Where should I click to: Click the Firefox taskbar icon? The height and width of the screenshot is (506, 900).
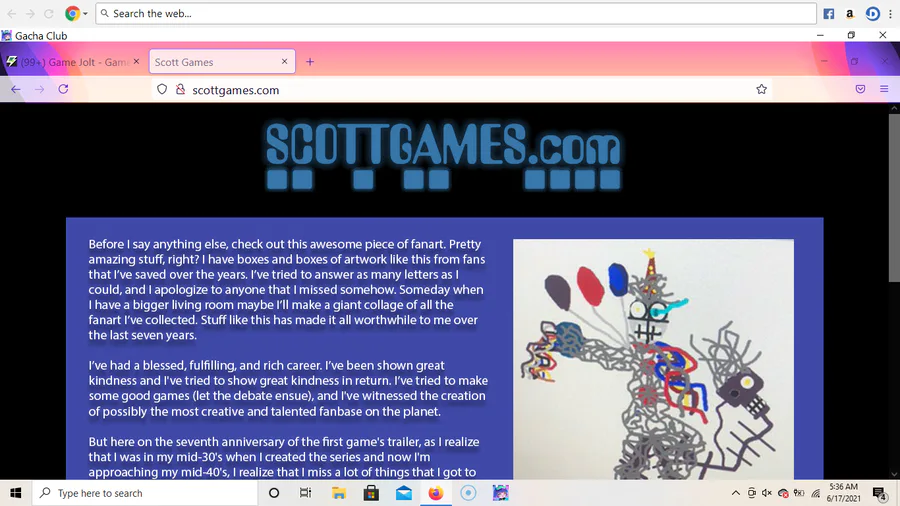tap(436, 493)
